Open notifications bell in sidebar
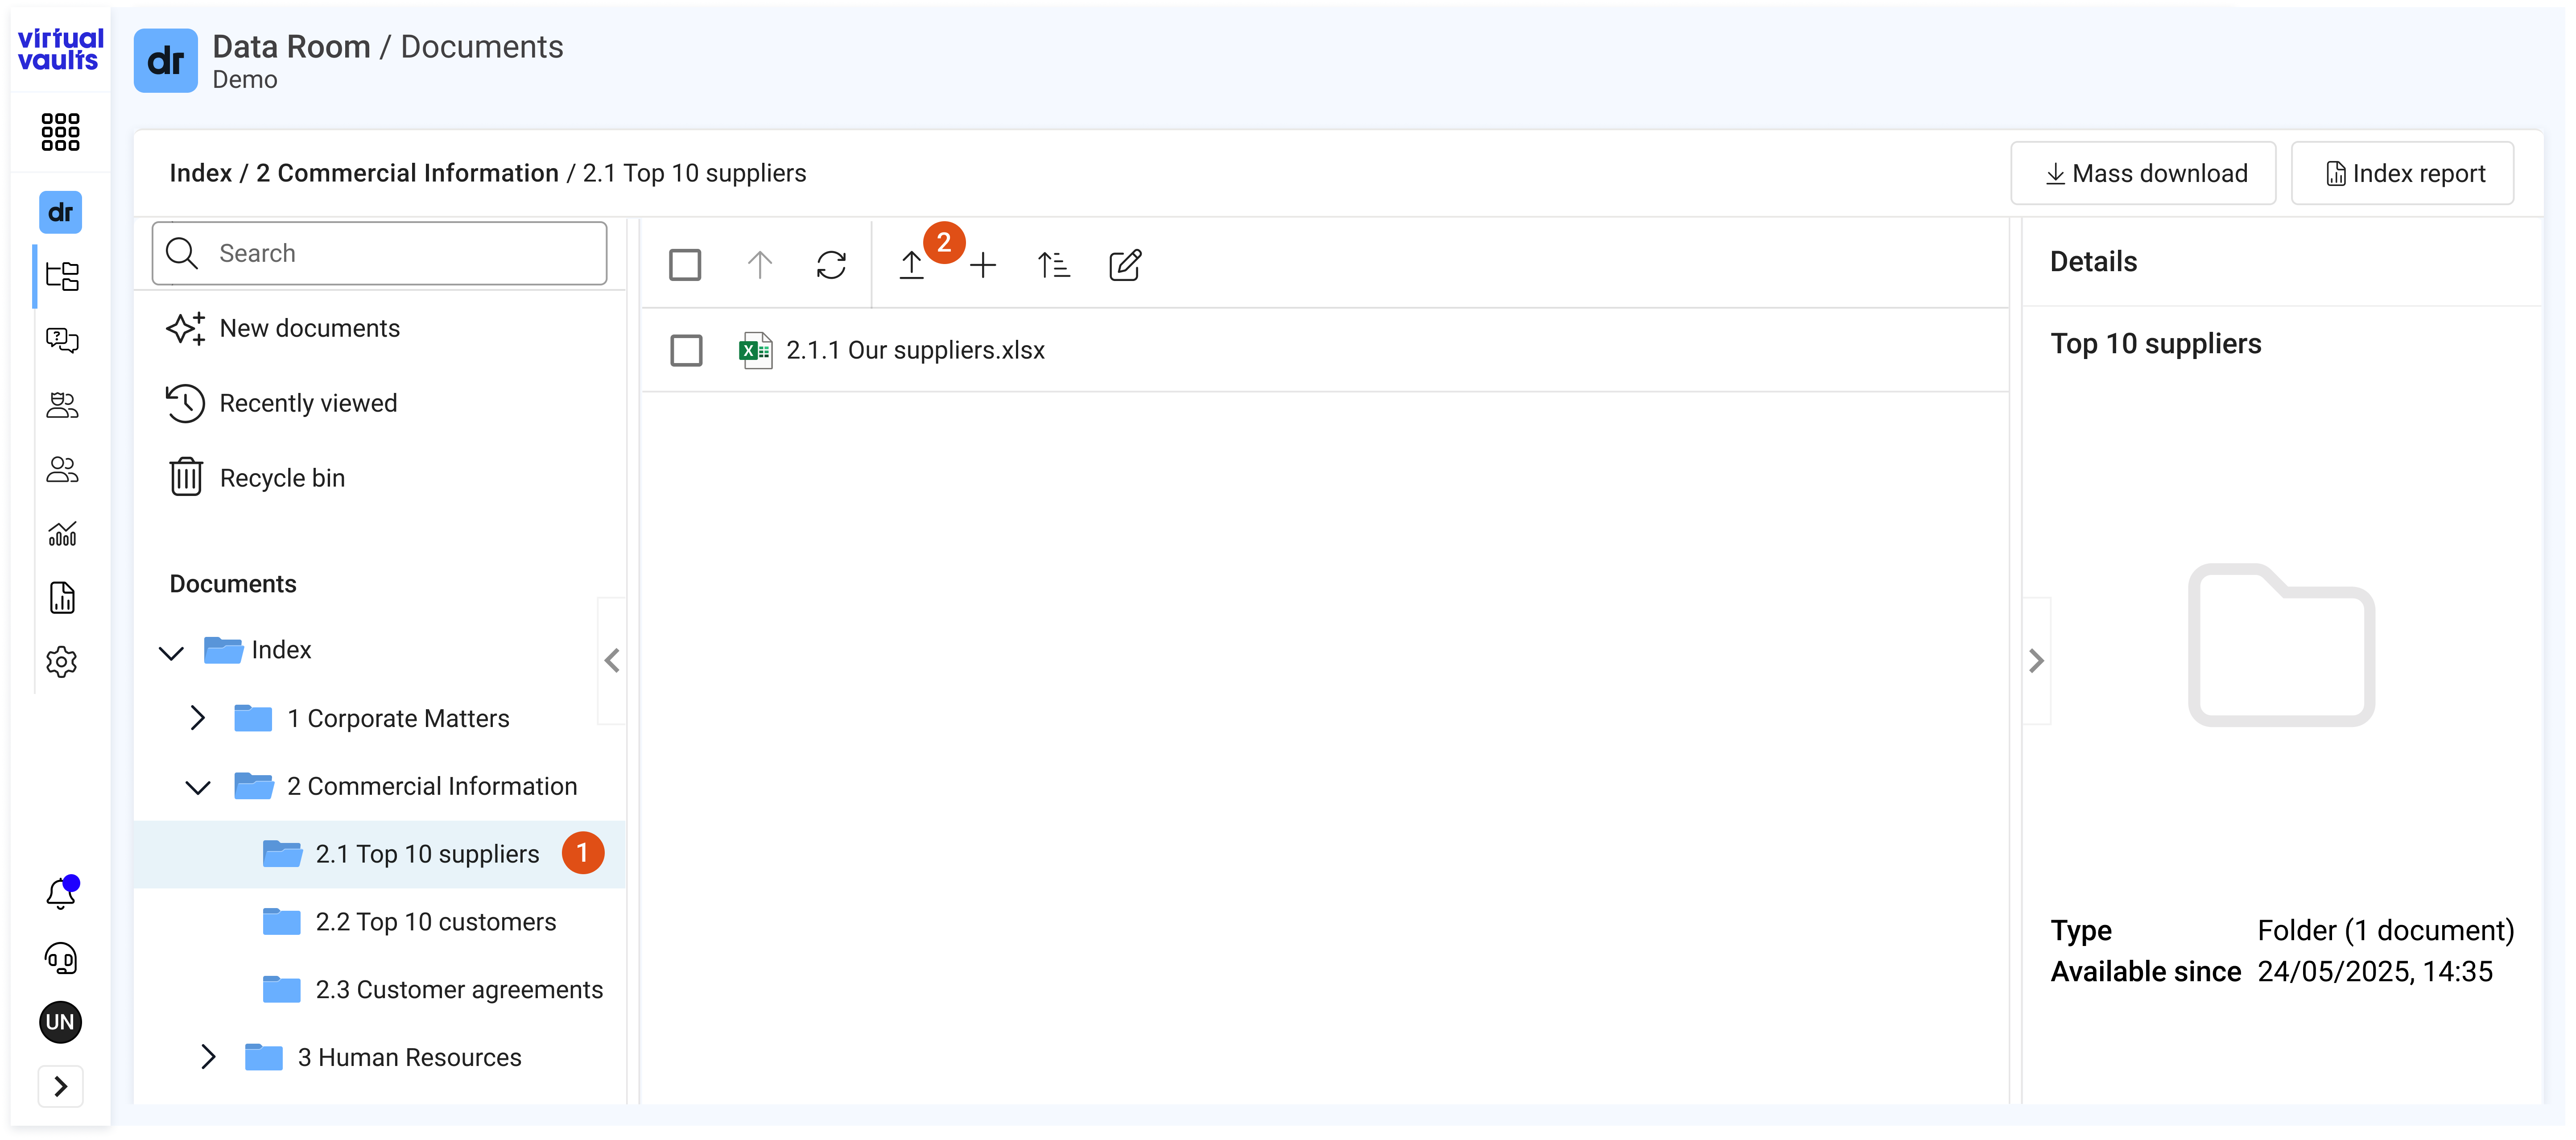 (x=61, y=893)
